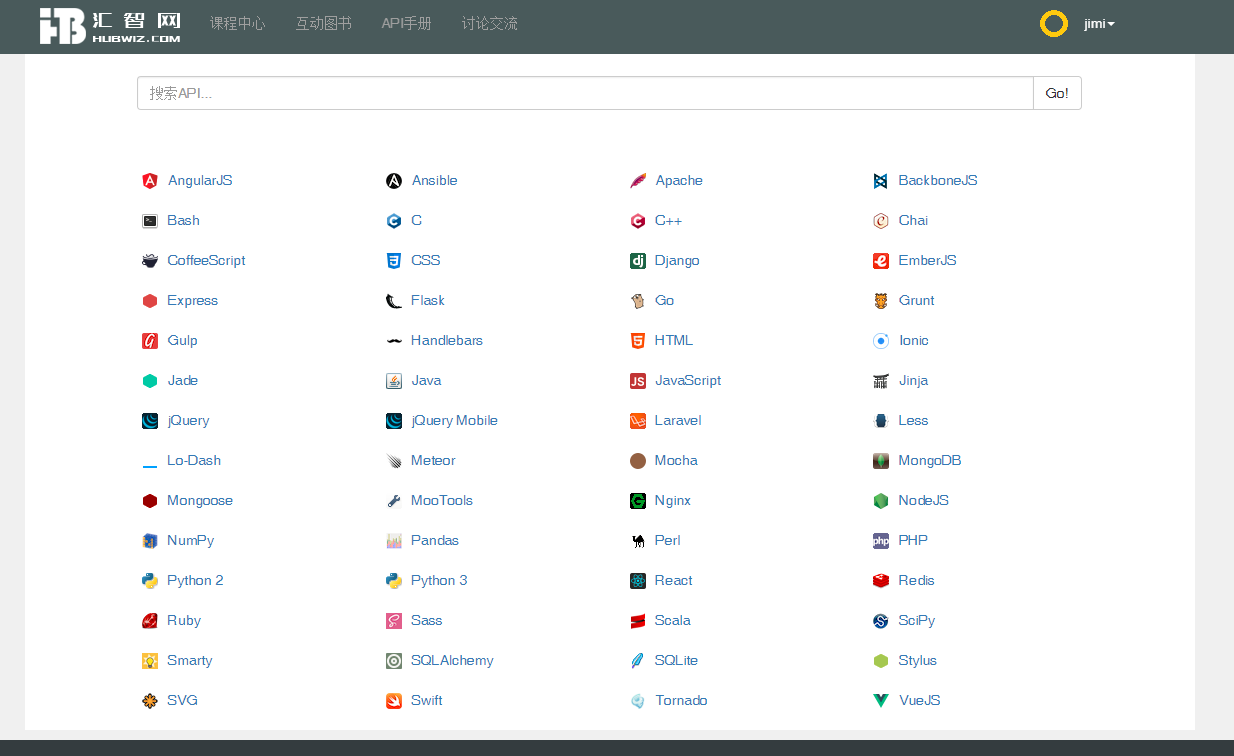The image size is (1234, 756).
Task: Open the MongoDB API link
Action: coord(929,461)
